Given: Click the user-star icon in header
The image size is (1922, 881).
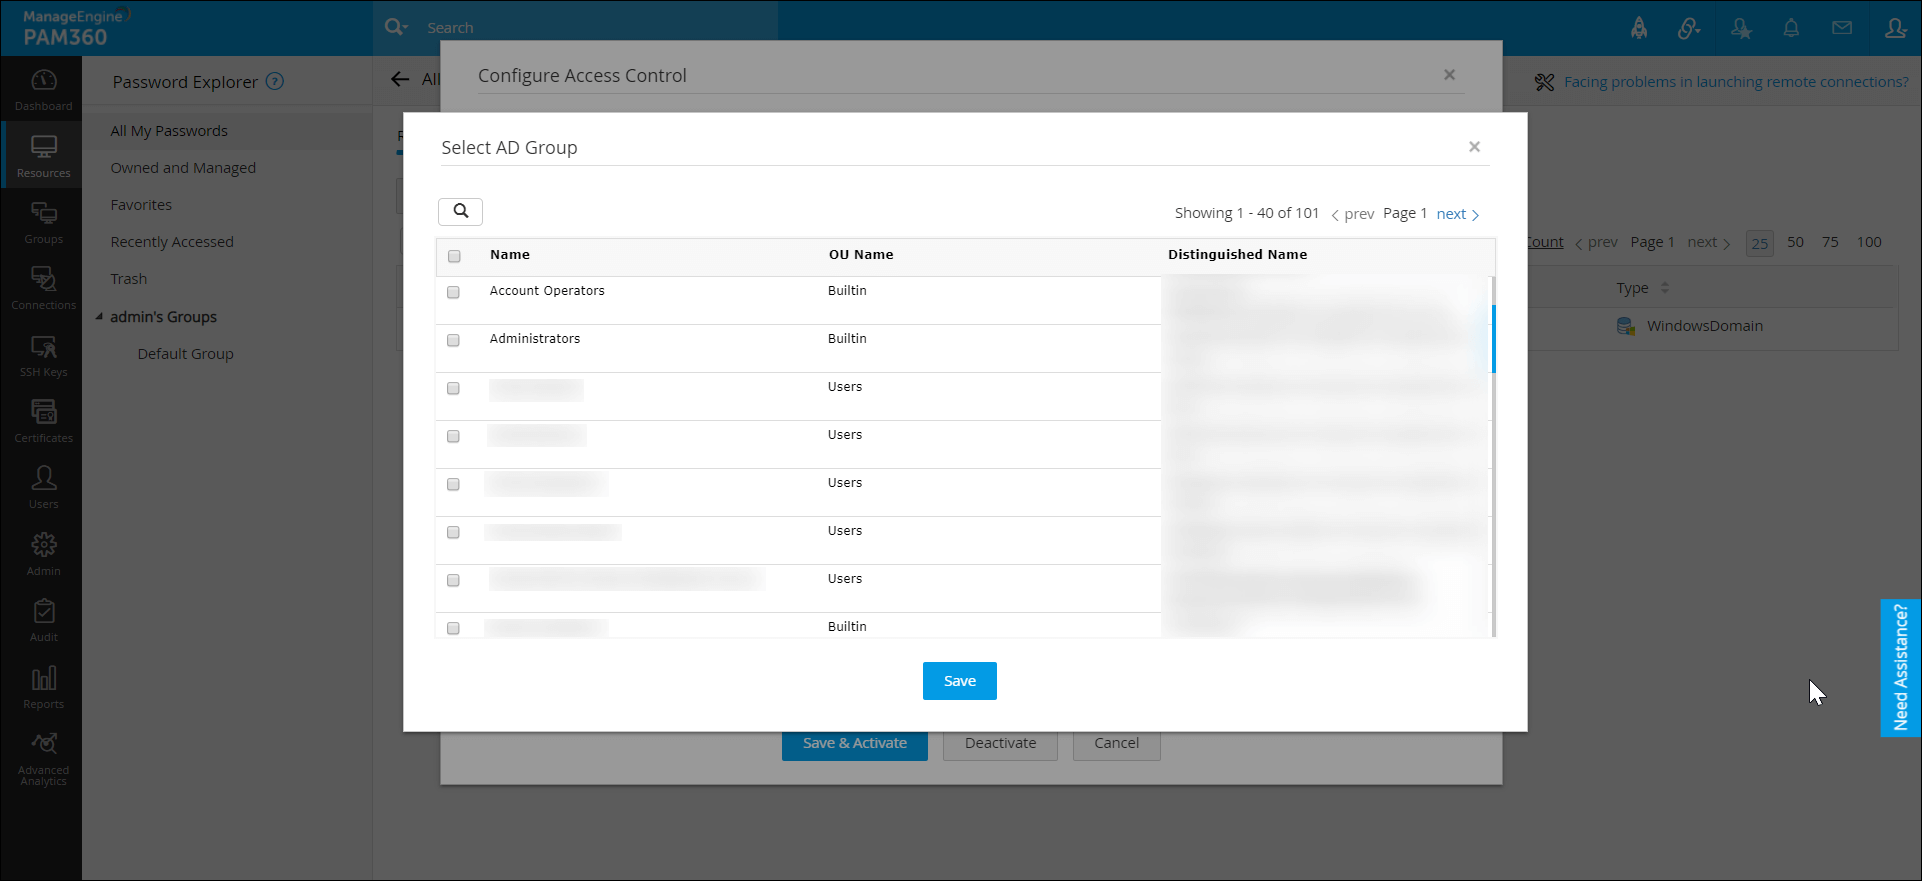Looking at the screenshot, I should tap(1741, 28).
